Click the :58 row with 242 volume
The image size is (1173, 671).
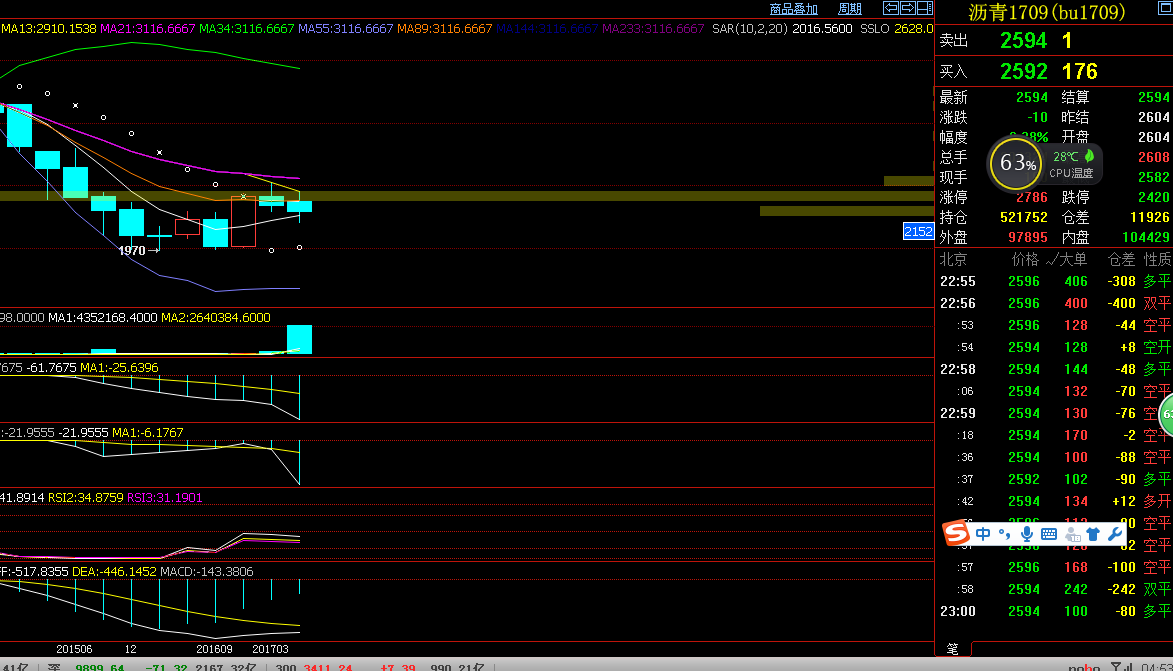1054,589
